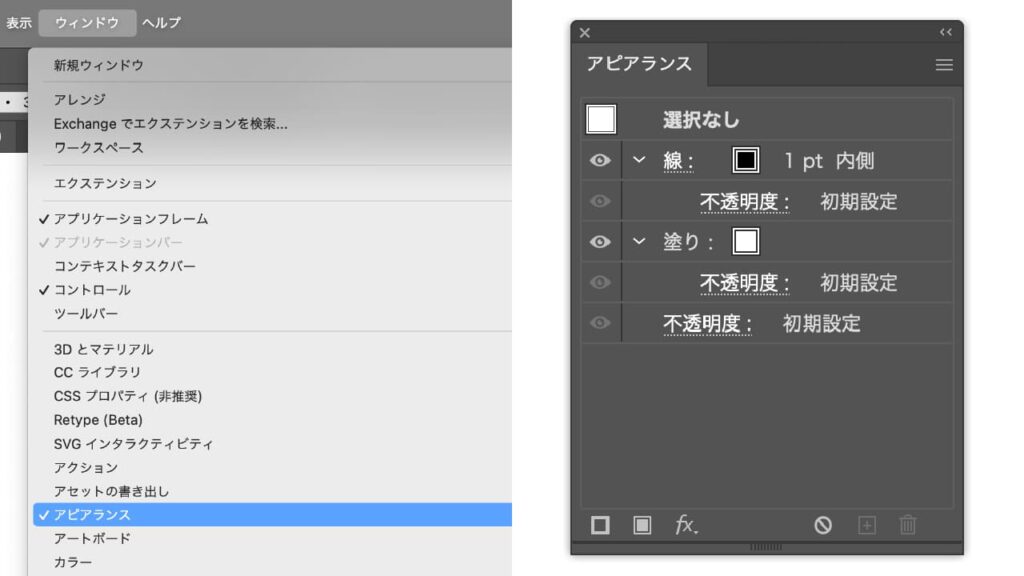
Task: Click 選択なし label in panel
Action: (x=701, y=120)
